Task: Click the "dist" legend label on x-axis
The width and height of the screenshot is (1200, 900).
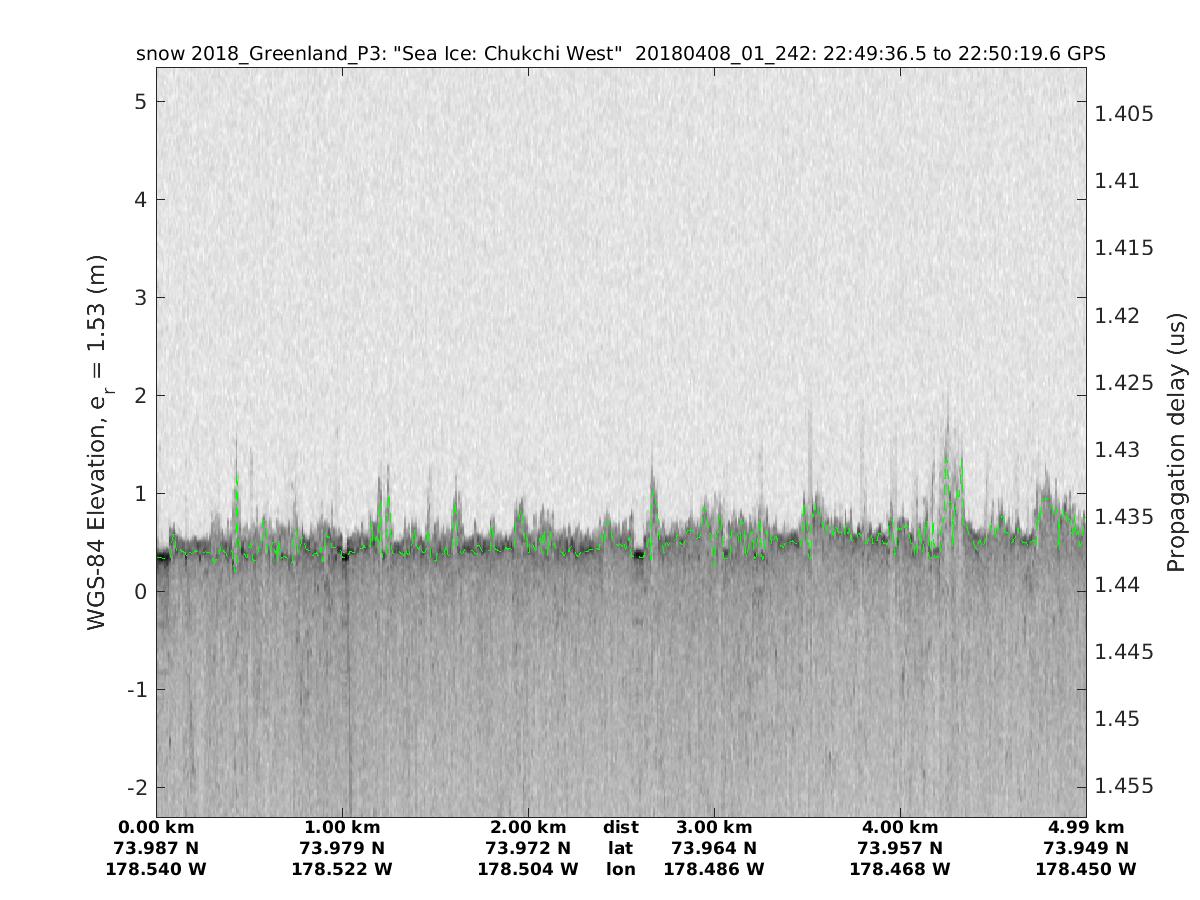Action: pos(621,827)
